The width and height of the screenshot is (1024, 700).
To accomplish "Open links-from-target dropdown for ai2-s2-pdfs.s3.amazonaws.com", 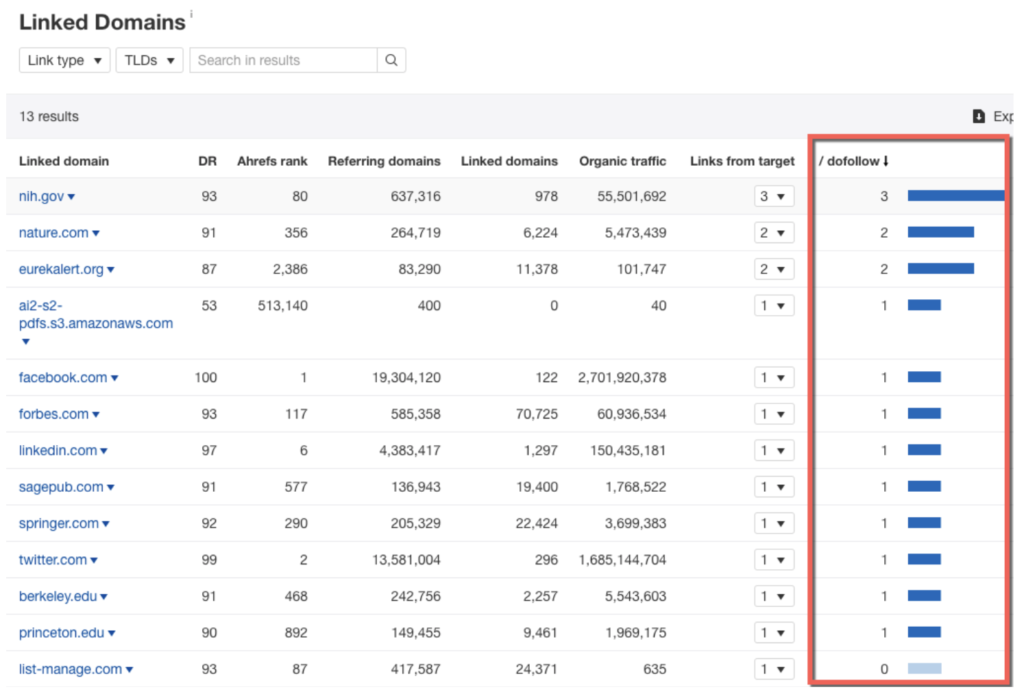I will pos(774,306).
